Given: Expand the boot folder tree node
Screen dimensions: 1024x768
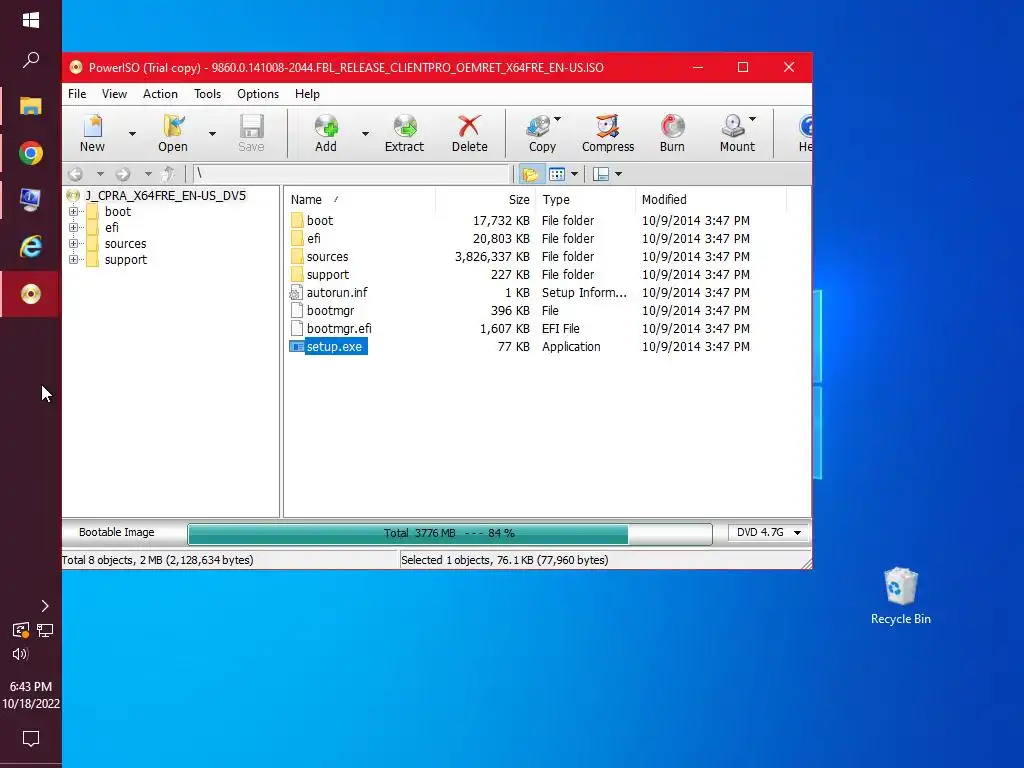Looking at the screenshot, I should (x=73, y=212).
